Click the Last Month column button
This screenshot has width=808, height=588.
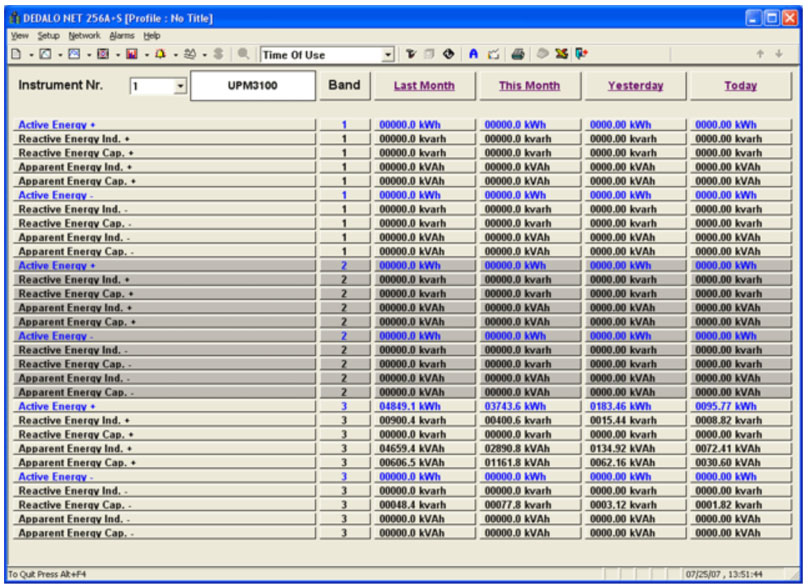(424, 86)
